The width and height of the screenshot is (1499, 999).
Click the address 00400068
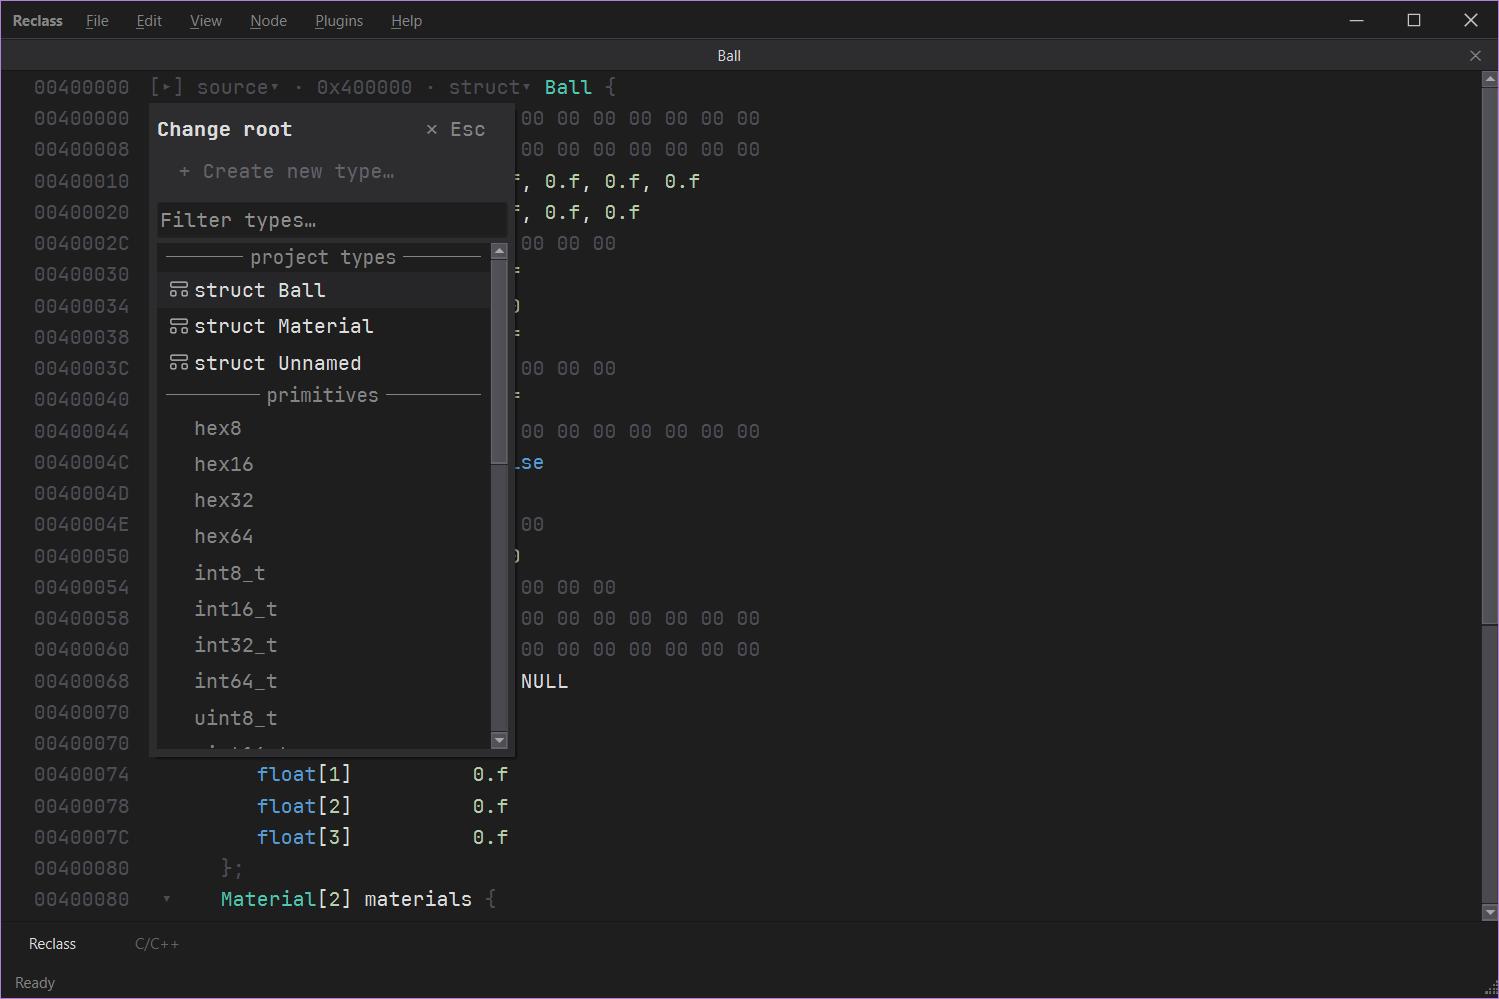point(82,681)
